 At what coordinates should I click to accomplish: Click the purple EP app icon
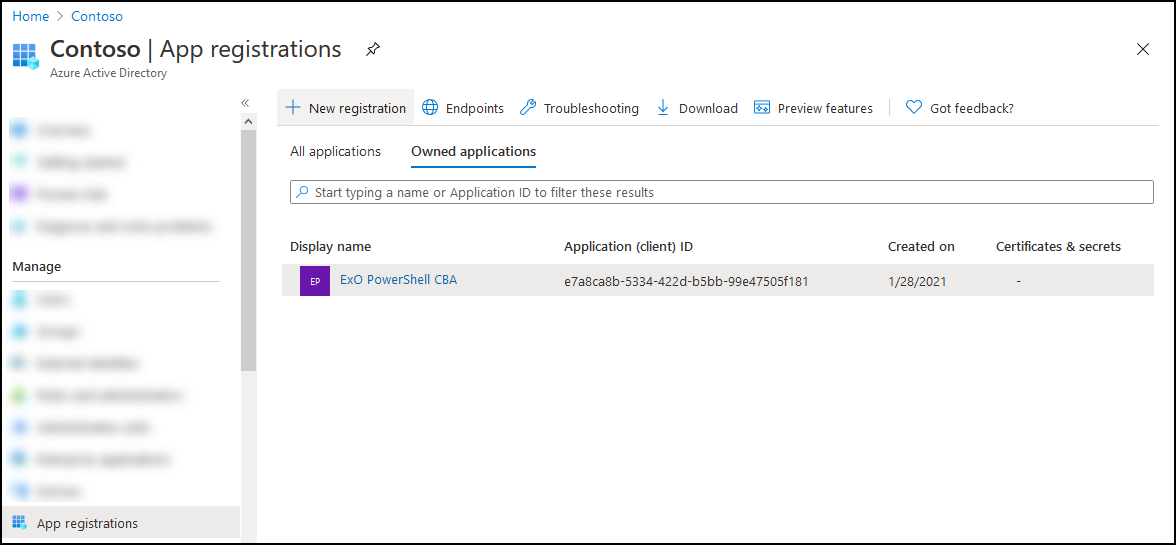point(315,281)
